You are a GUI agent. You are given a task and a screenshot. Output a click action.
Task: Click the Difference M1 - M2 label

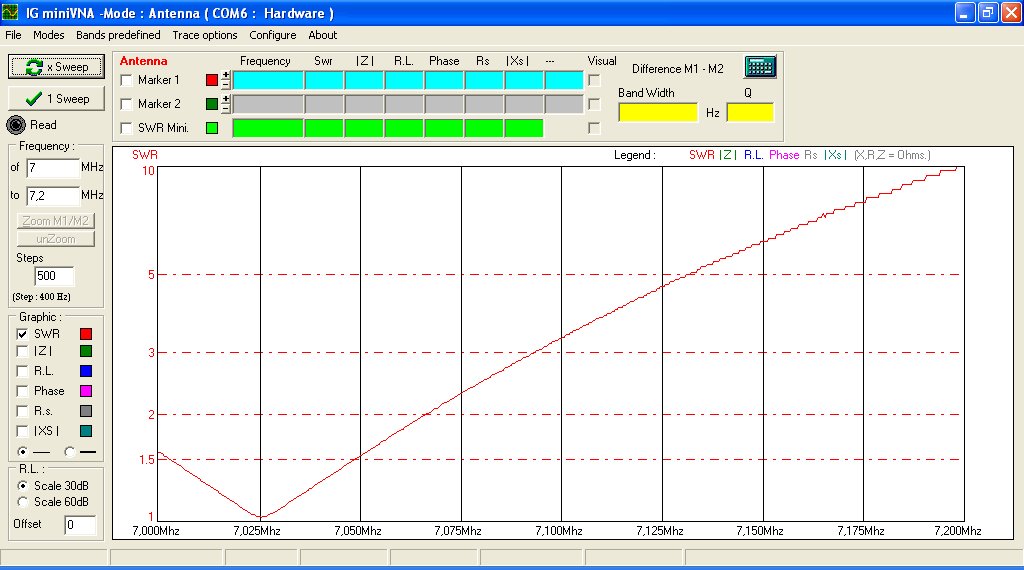coord(677,69)
